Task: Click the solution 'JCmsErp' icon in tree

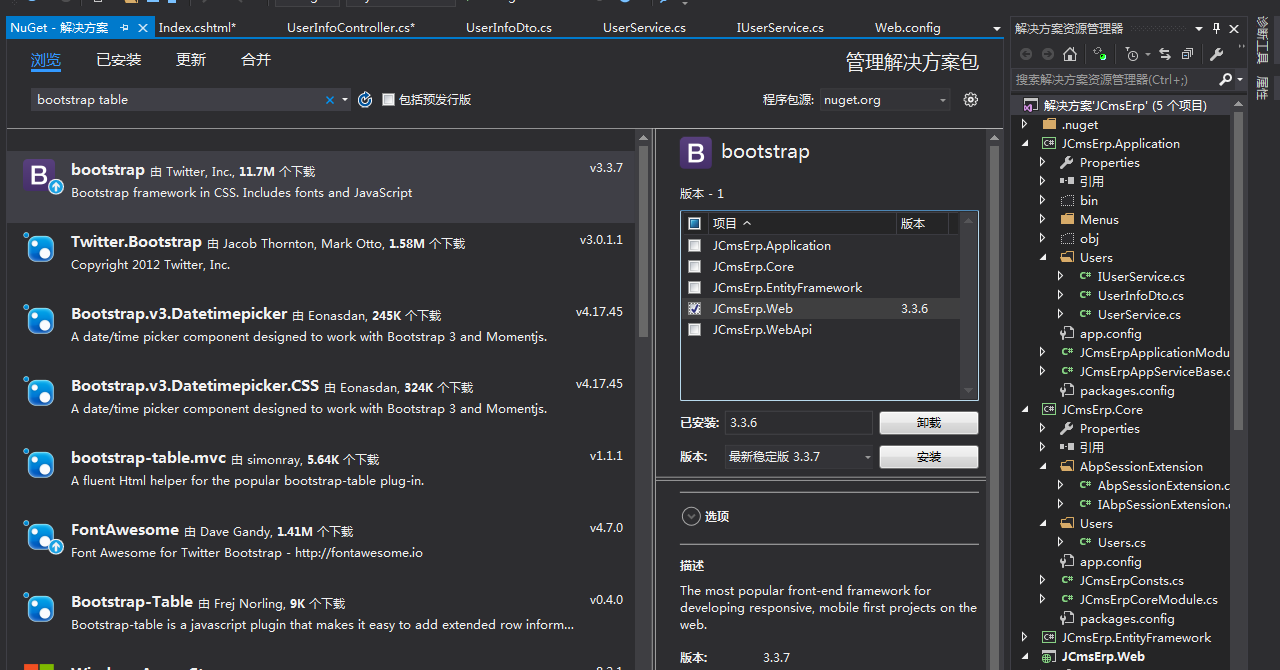Action: click(x=1030, y=105)
